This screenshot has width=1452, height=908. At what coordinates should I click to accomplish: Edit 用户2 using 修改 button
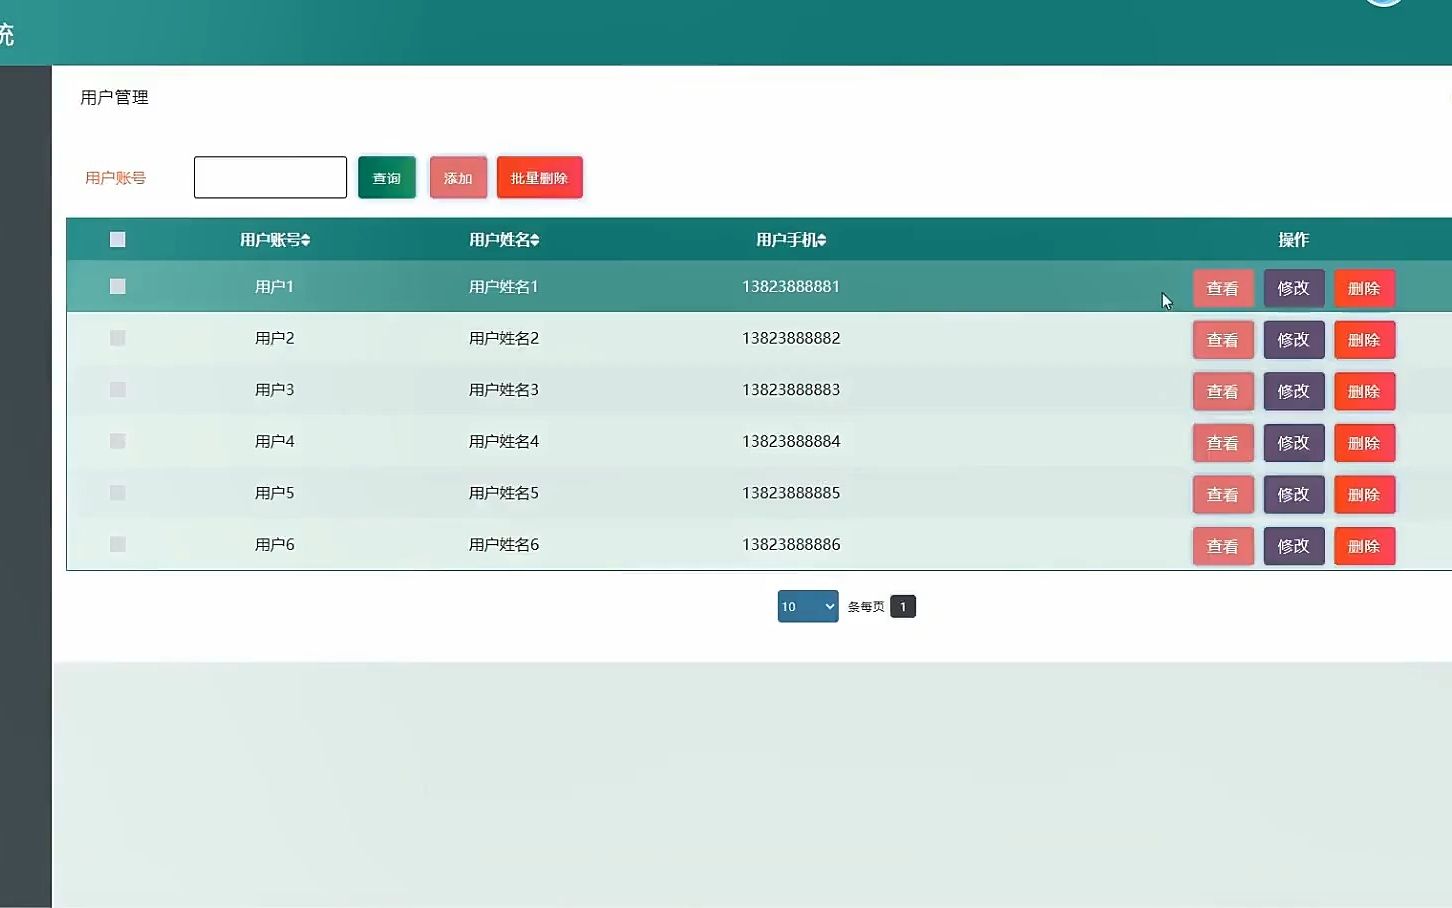click(1294, 340)
